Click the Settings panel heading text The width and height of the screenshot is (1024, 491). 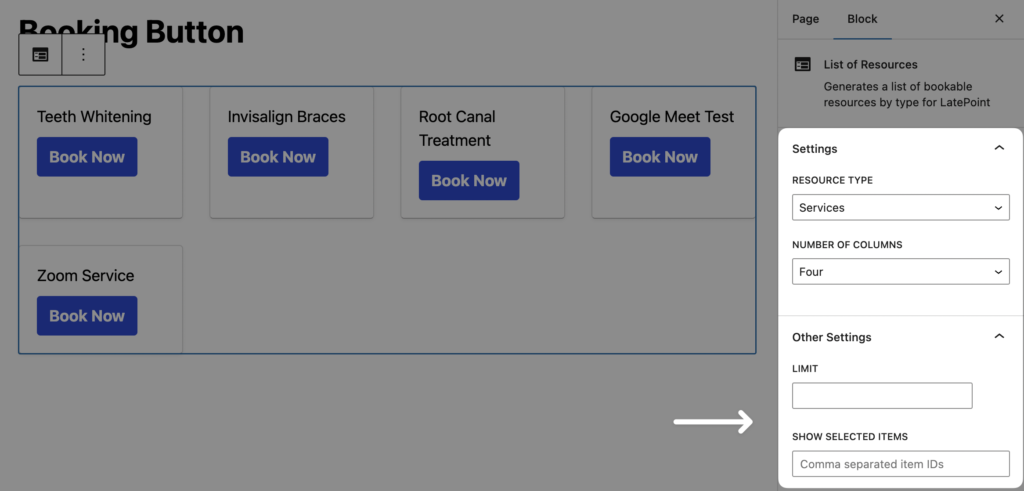click(815, 149)
